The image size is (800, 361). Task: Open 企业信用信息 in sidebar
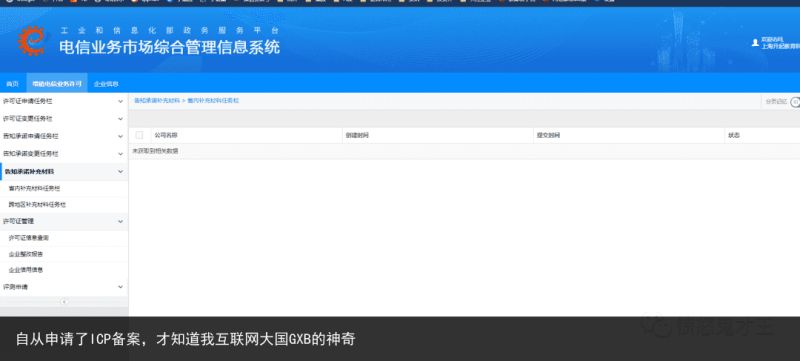pyautogui.click(x=26, y=270)
